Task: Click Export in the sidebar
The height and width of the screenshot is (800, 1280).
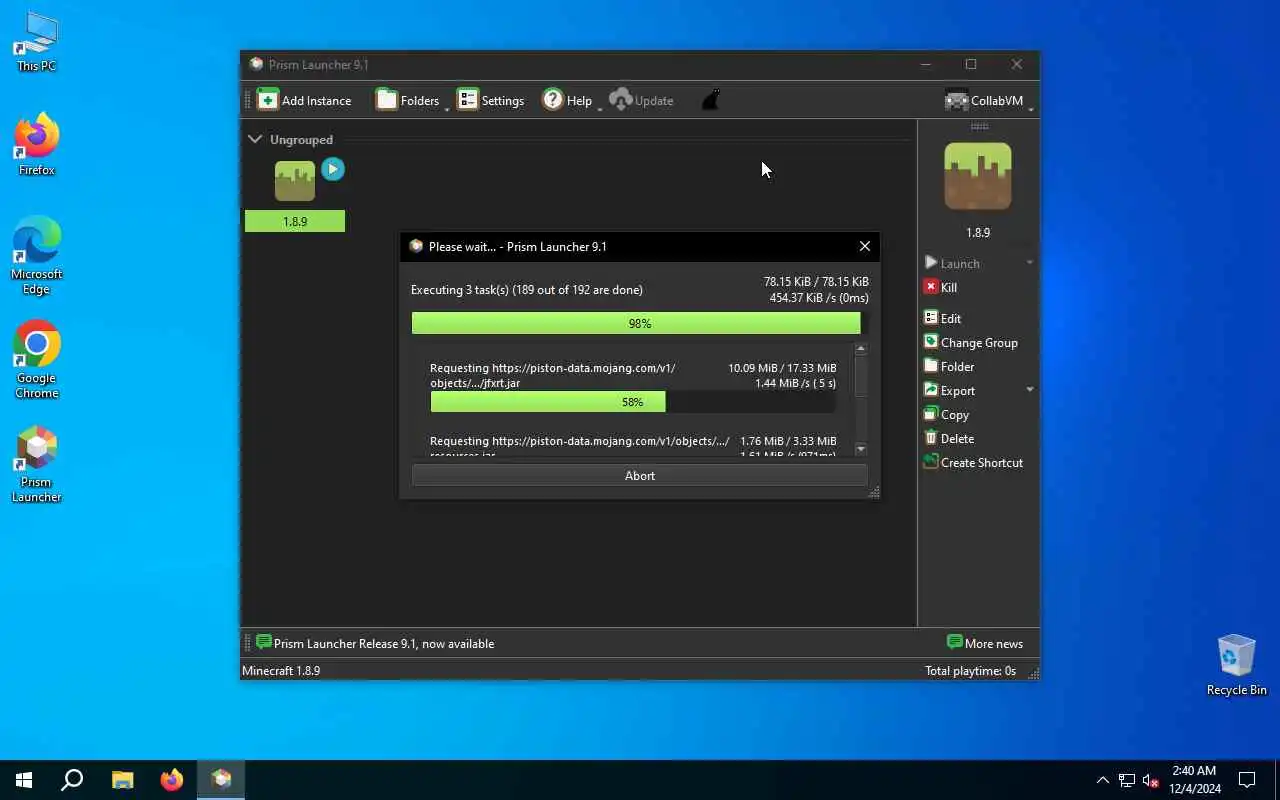Action: tap(949, 390)
